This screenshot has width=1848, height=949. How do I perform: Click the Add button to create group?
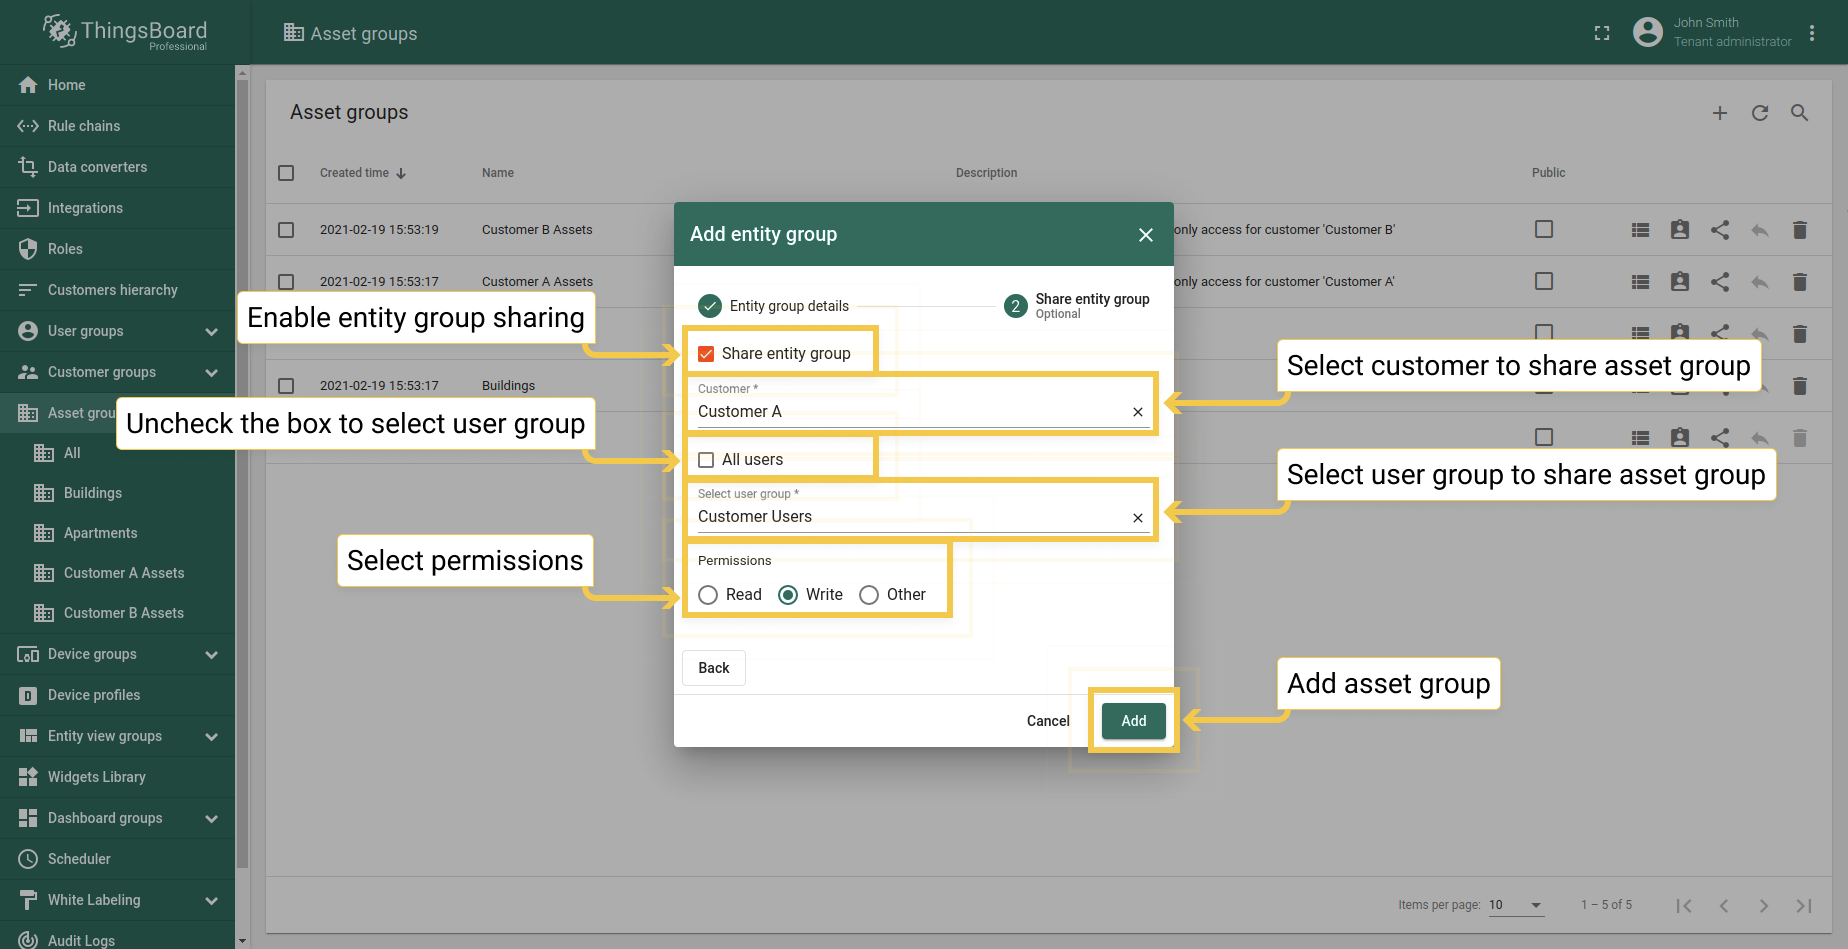(1134, 721)
